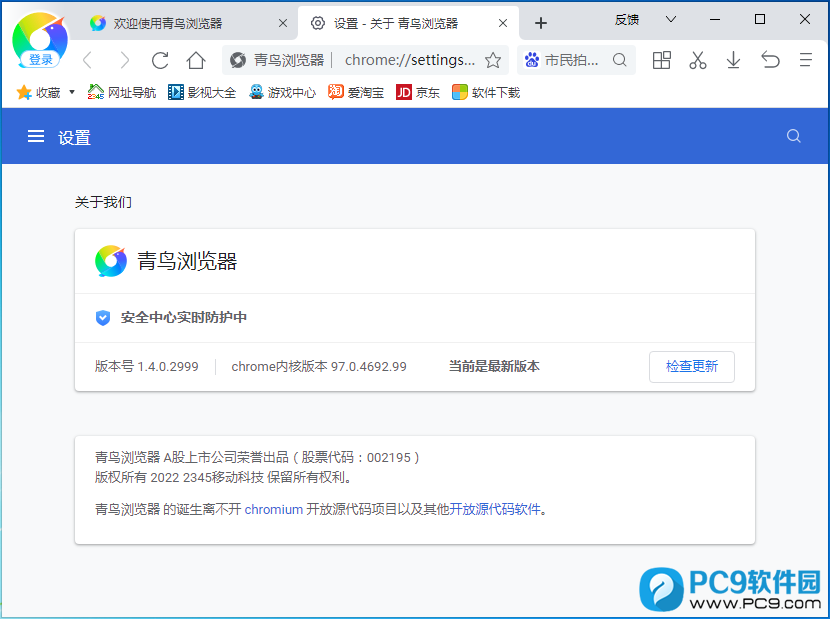This screenshot has height=619, width=830.
Task: Click the 检查更新 button
Action: point(691,366)
